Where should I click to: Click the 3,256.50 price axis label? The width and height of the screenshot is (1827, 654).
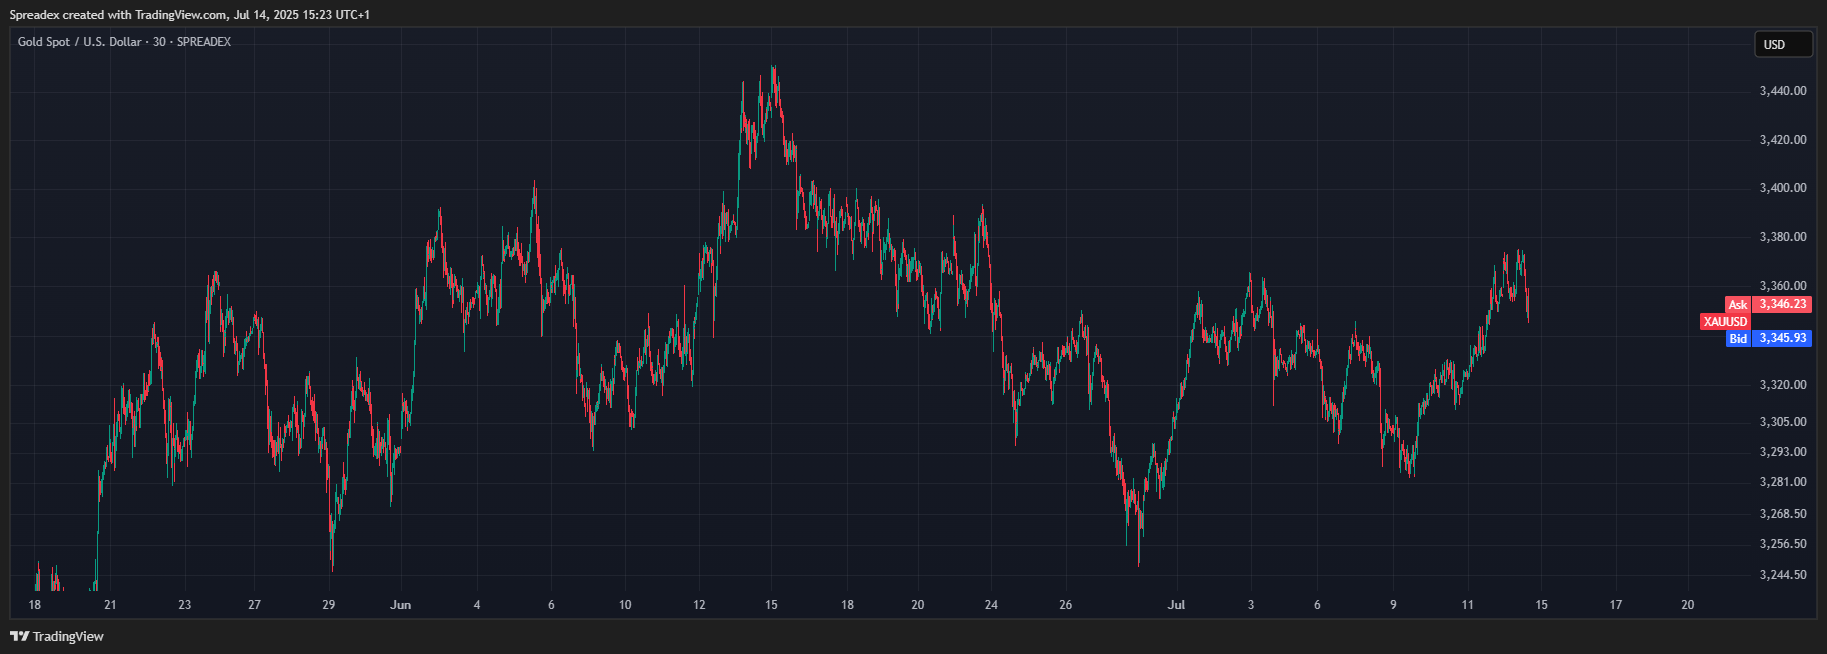[1783, 545]
